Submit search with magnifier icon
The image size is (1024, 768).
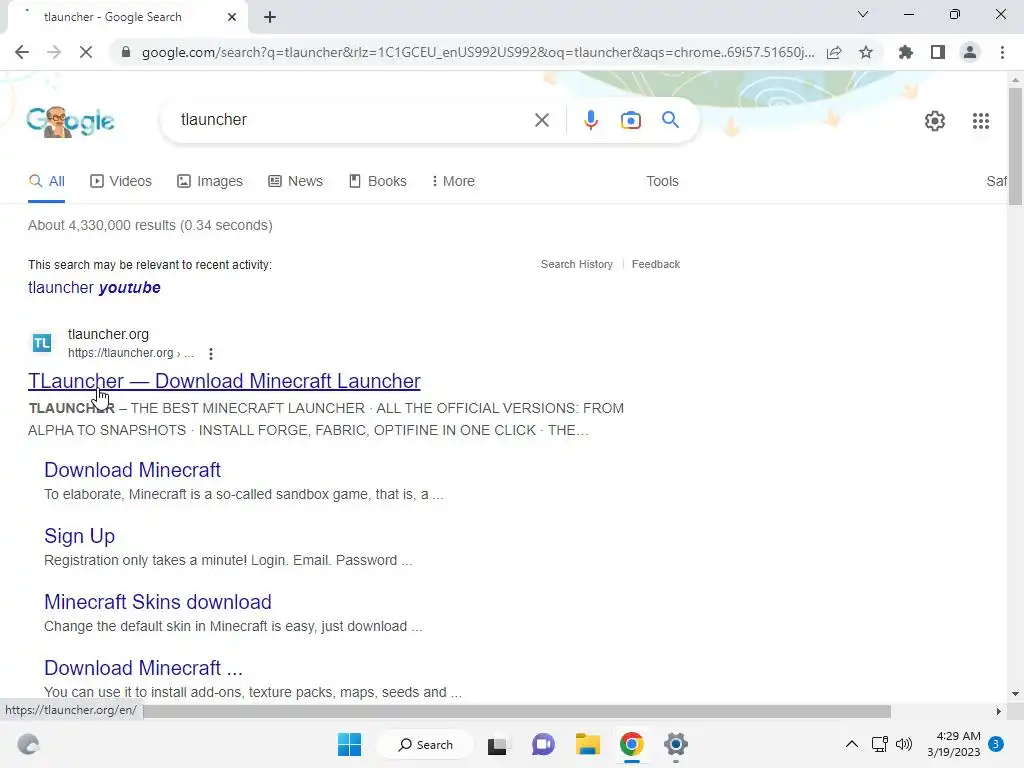[x=670, y=120]
